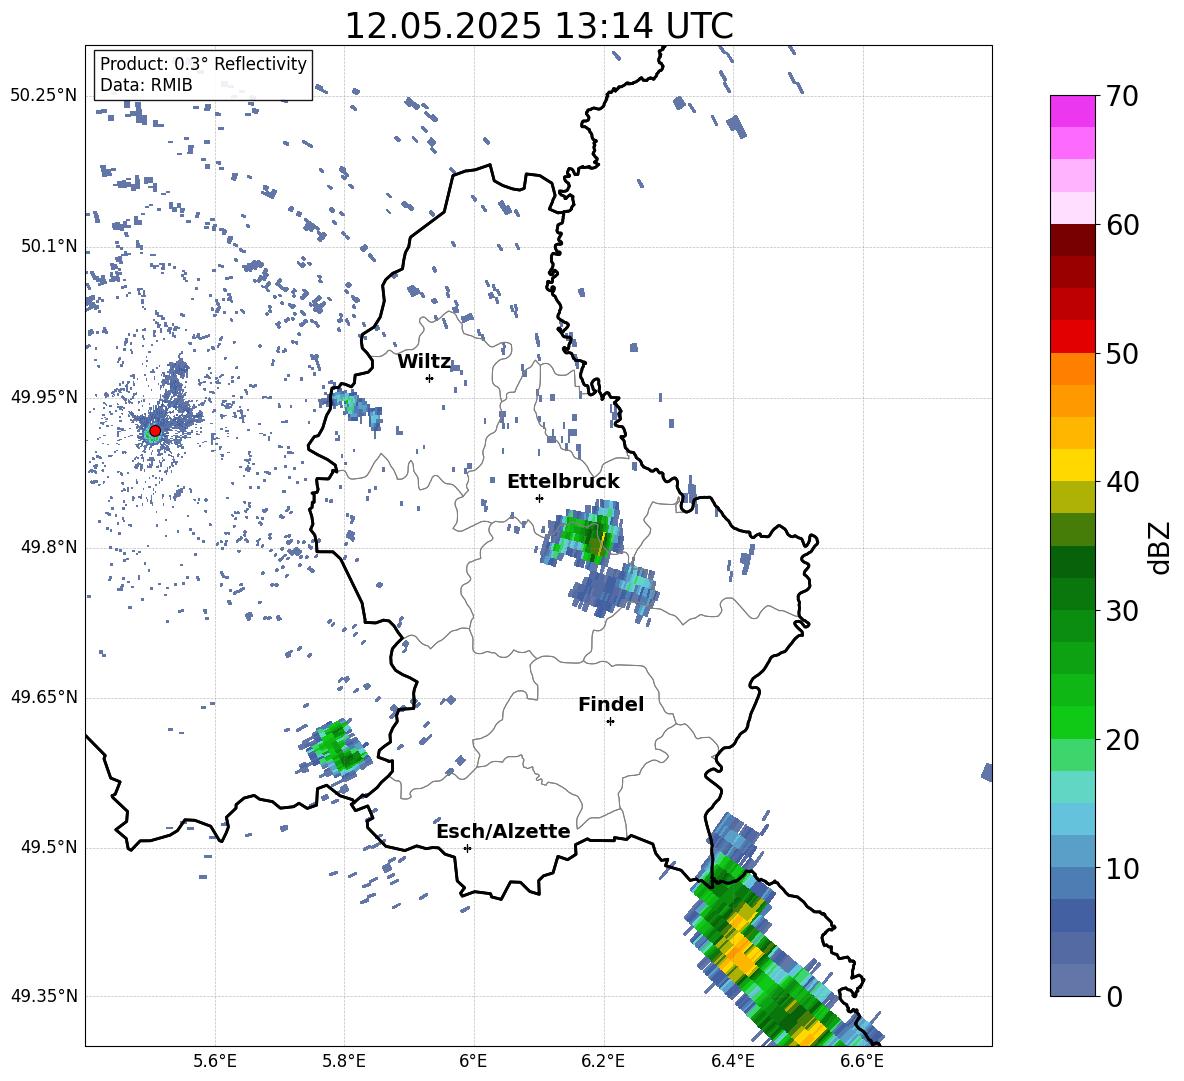Click the 6.4°E longitude label

(732, 1061)
